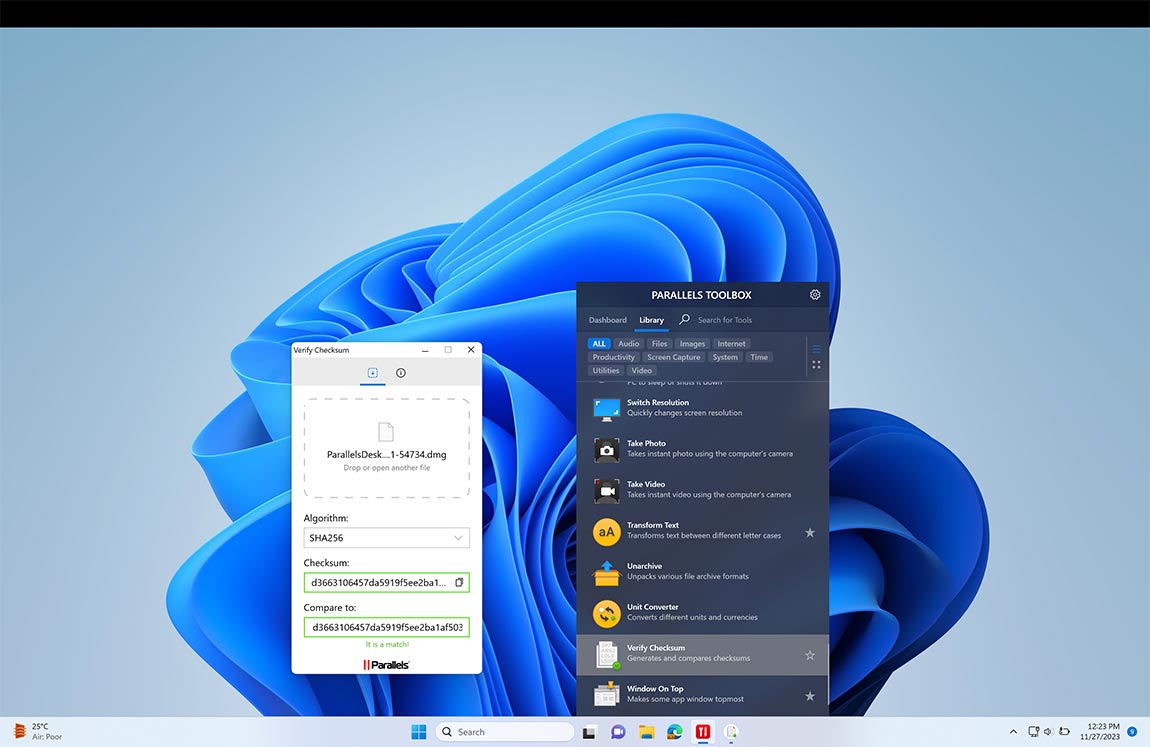Open the Algorithm dropdown showing SHA256

pos(386,537)
